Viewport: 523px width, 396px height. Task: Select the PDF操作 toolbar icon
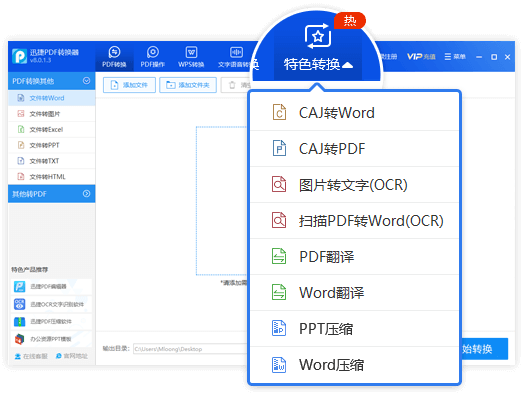(x=153, y=52)
